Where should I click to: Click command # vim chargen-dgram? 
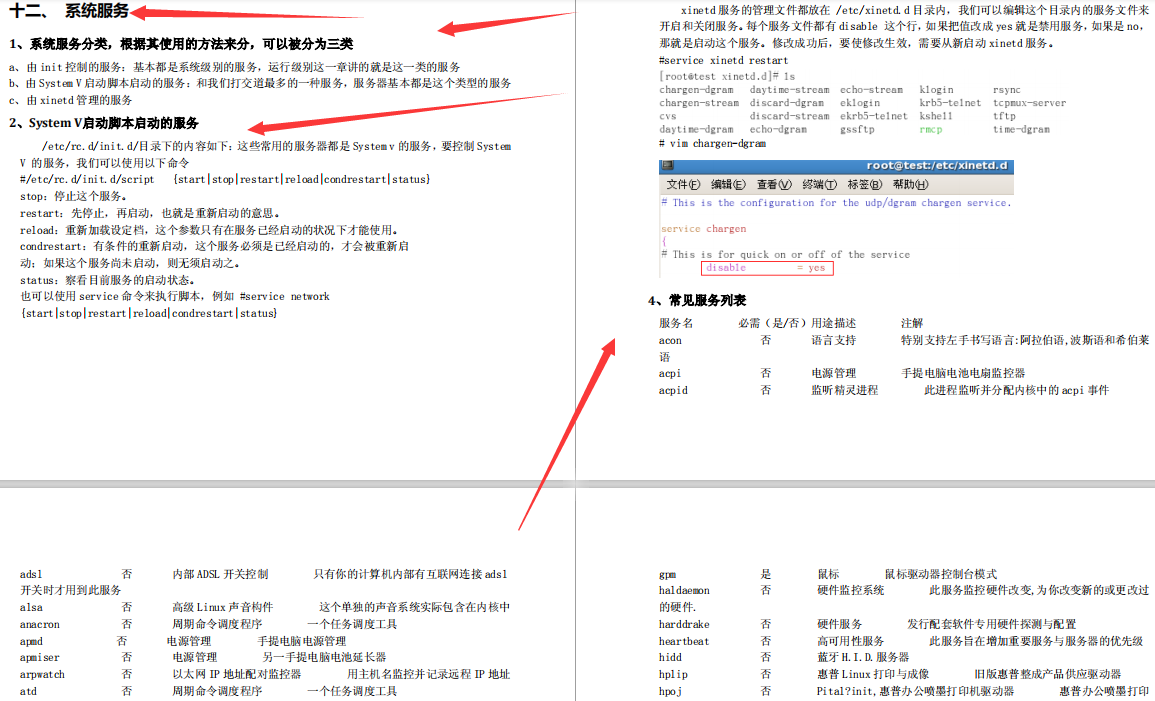[712, 144]
